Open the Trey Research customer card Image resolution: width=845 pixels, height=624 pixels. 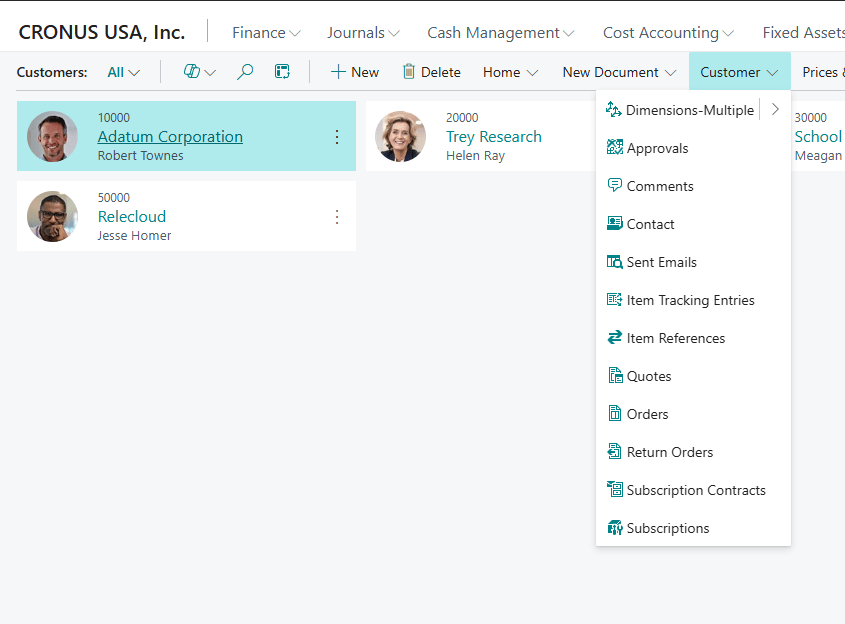(494, 137)
